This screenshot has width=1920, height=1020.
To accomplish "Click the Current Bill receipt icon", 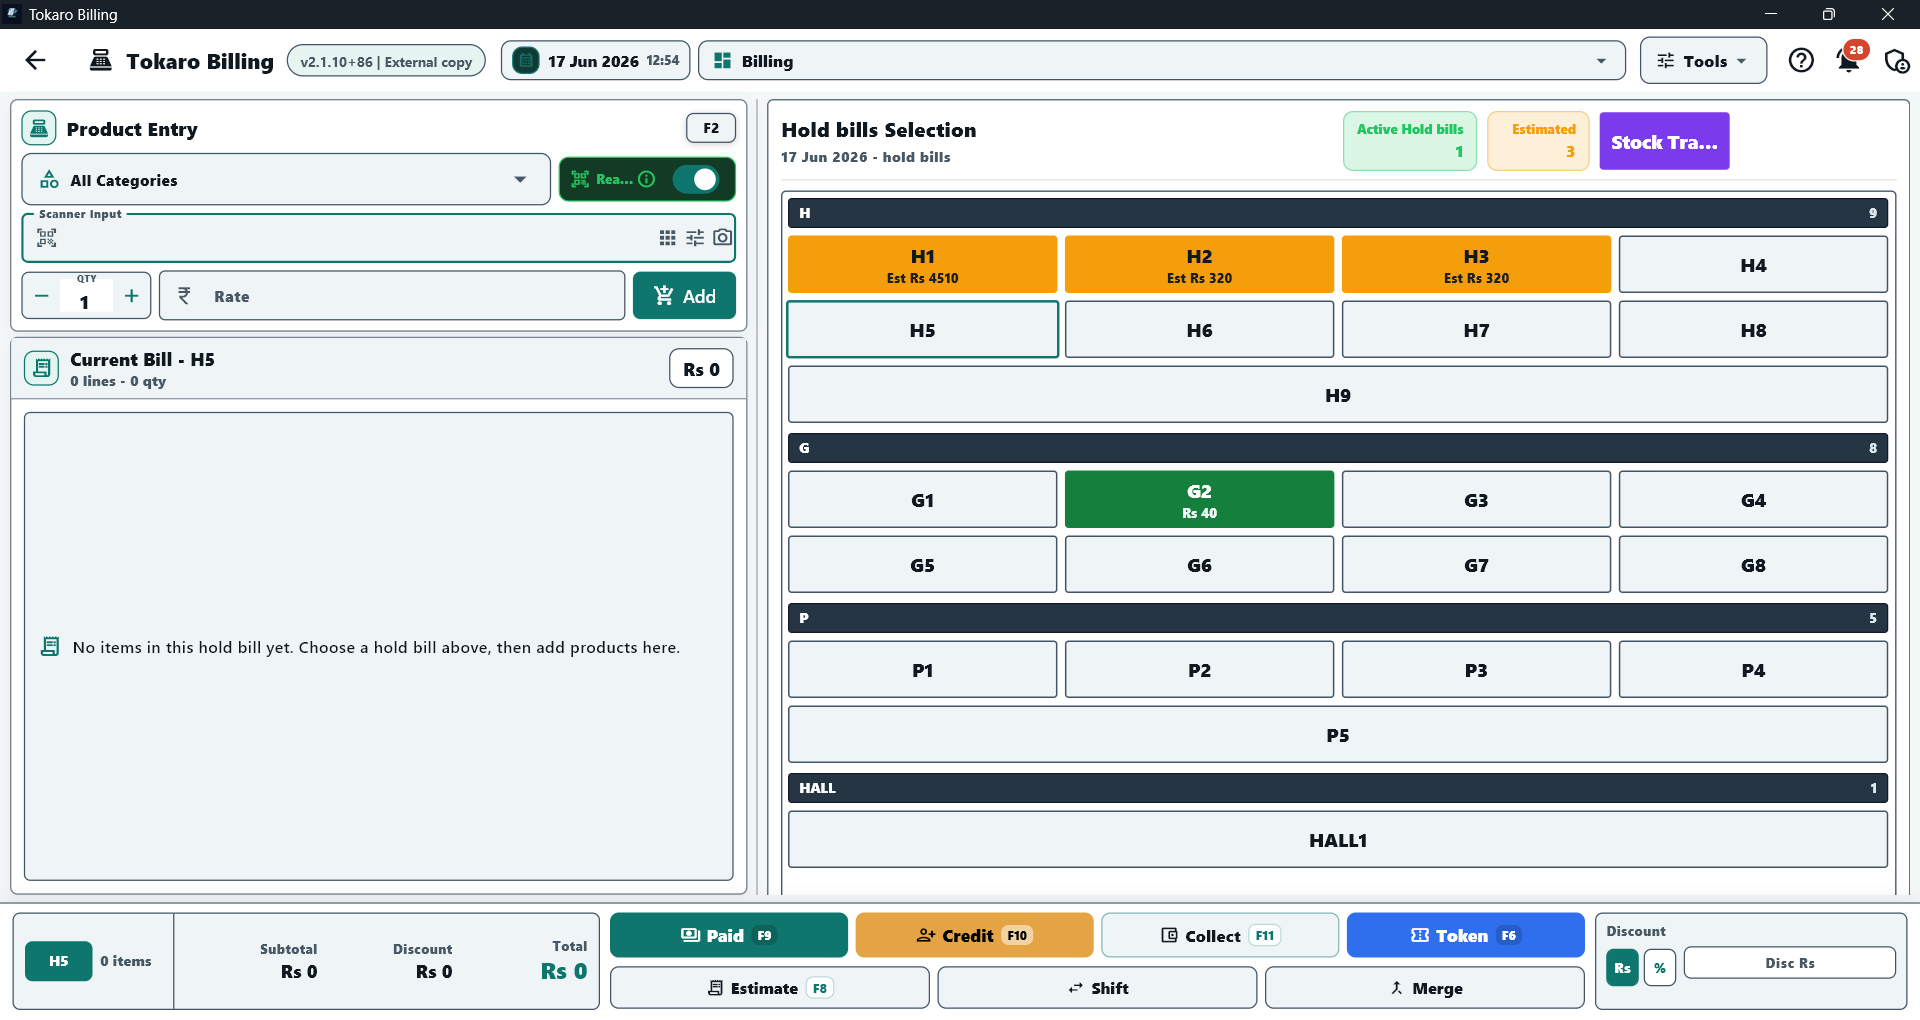I will [x=41, y=368].
